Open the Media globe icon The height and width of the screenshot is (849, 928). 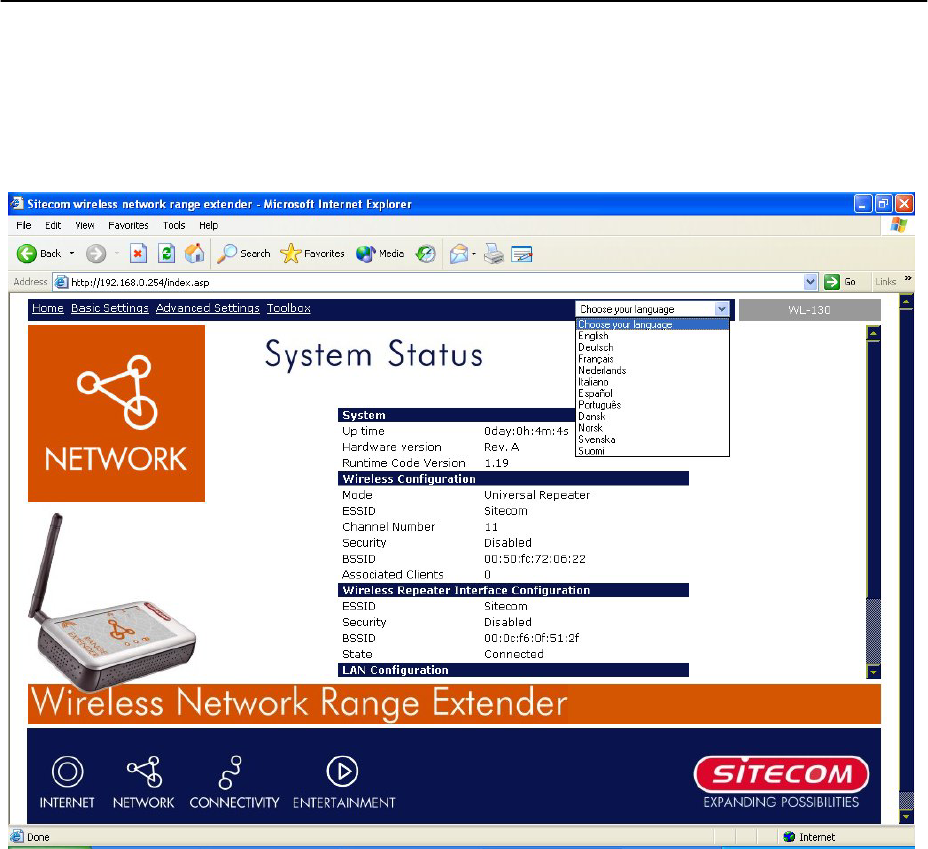[x=365, y=254]
